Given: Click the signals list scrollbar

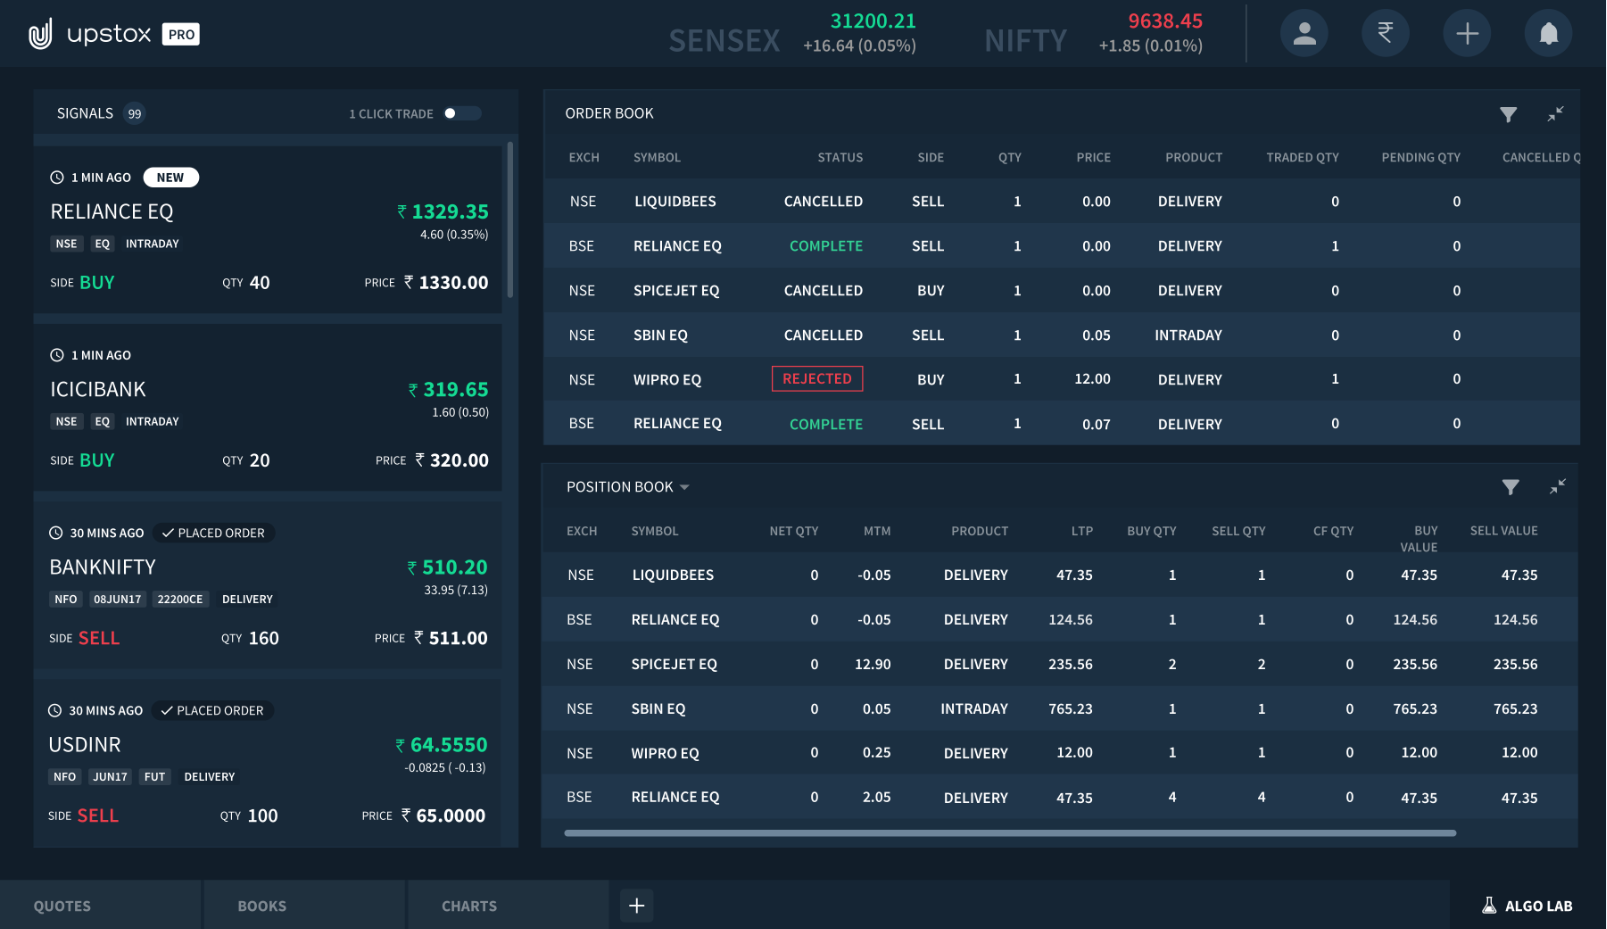Looking at the screenshot, I should click(510, 220).
